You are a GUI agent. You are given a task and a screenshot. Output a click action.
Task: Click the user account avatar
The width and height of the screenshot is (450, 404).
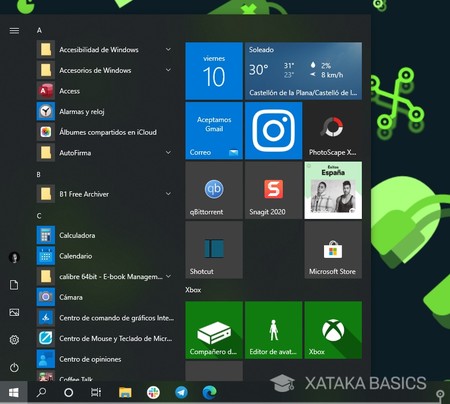point(14,257)
